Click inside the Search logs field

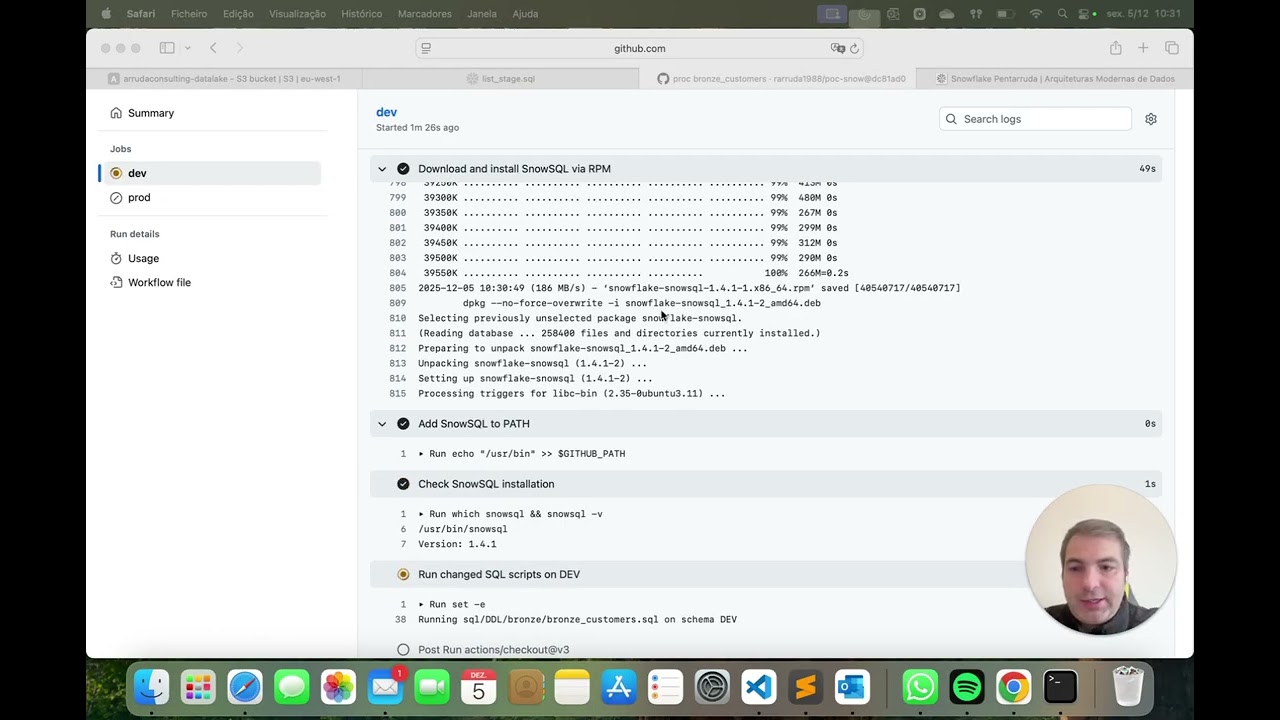pyautogui.click(x=1035, y=119)
